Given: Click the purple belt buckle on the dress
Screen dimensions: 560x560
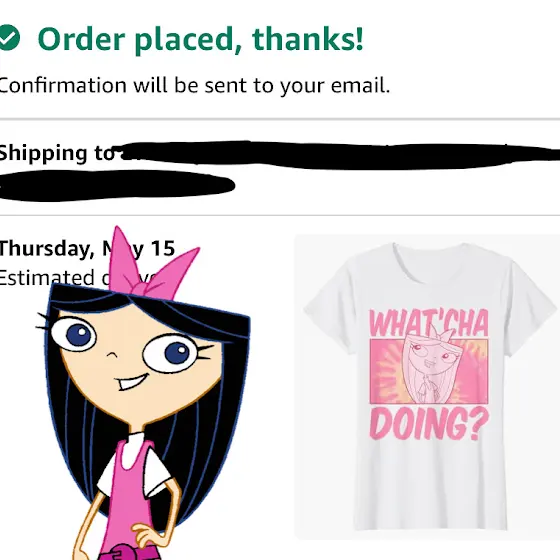Looking at the screenshot, I should (123, 552).
